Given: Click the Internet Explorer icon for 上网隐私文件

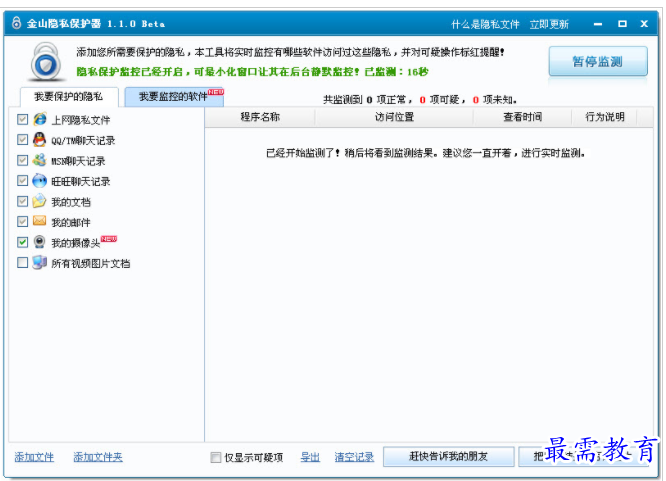Looking at the screenshot, I should [x=40, y=119].
